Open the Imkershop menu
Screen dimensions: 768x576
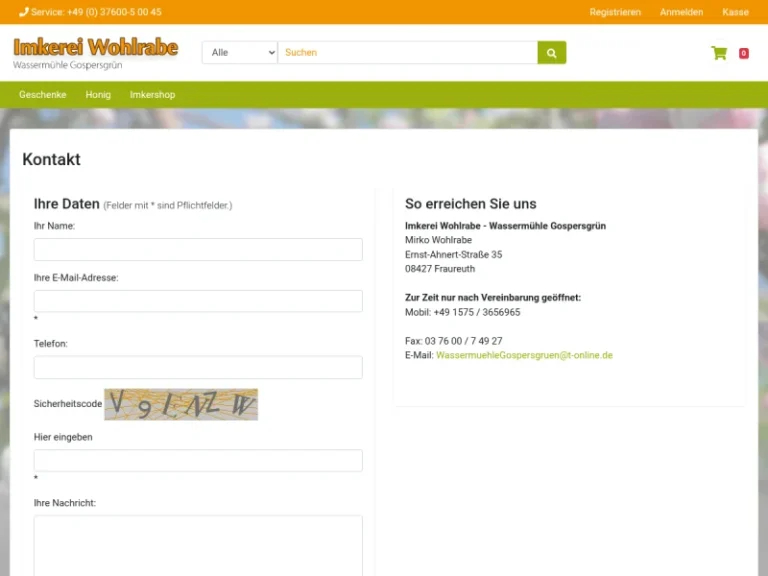coord(152,95)
